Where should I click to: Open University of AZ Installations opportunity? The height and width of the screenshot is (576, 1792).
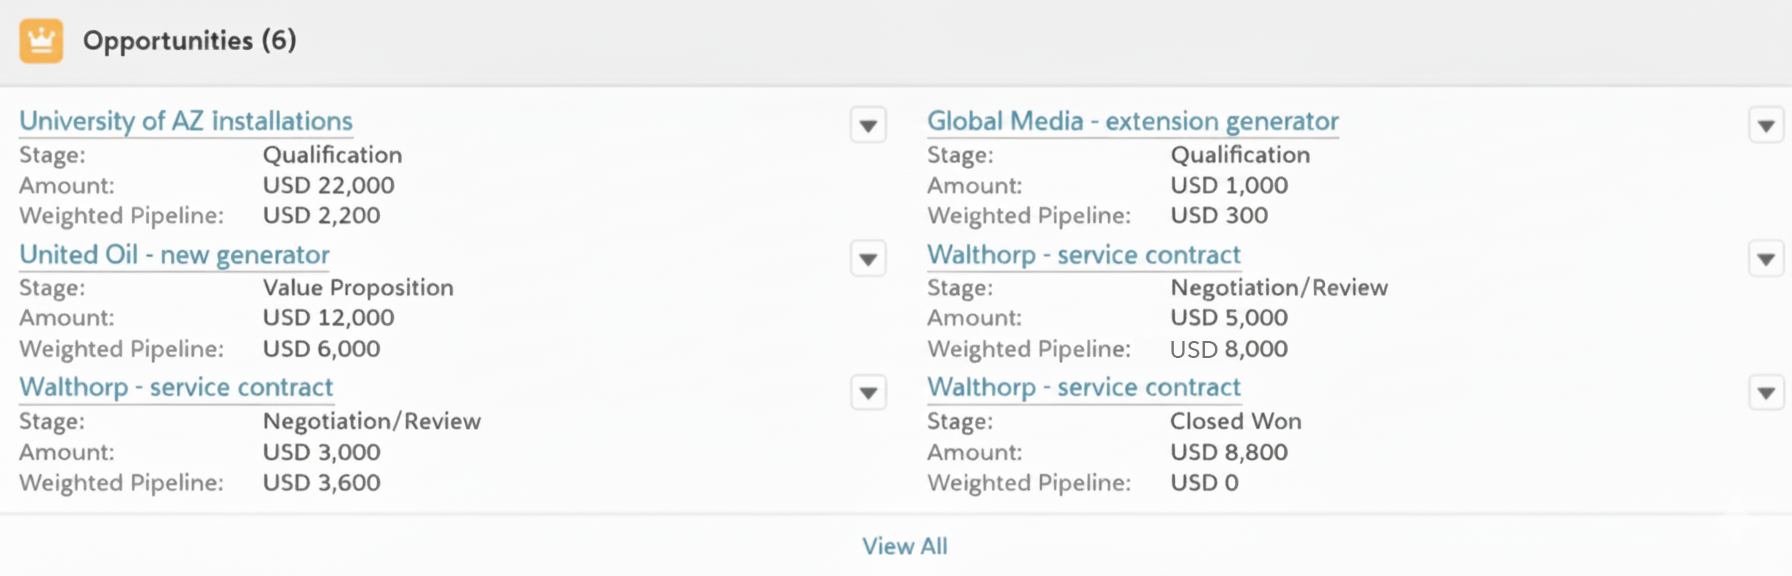click(x=186, y=121)
